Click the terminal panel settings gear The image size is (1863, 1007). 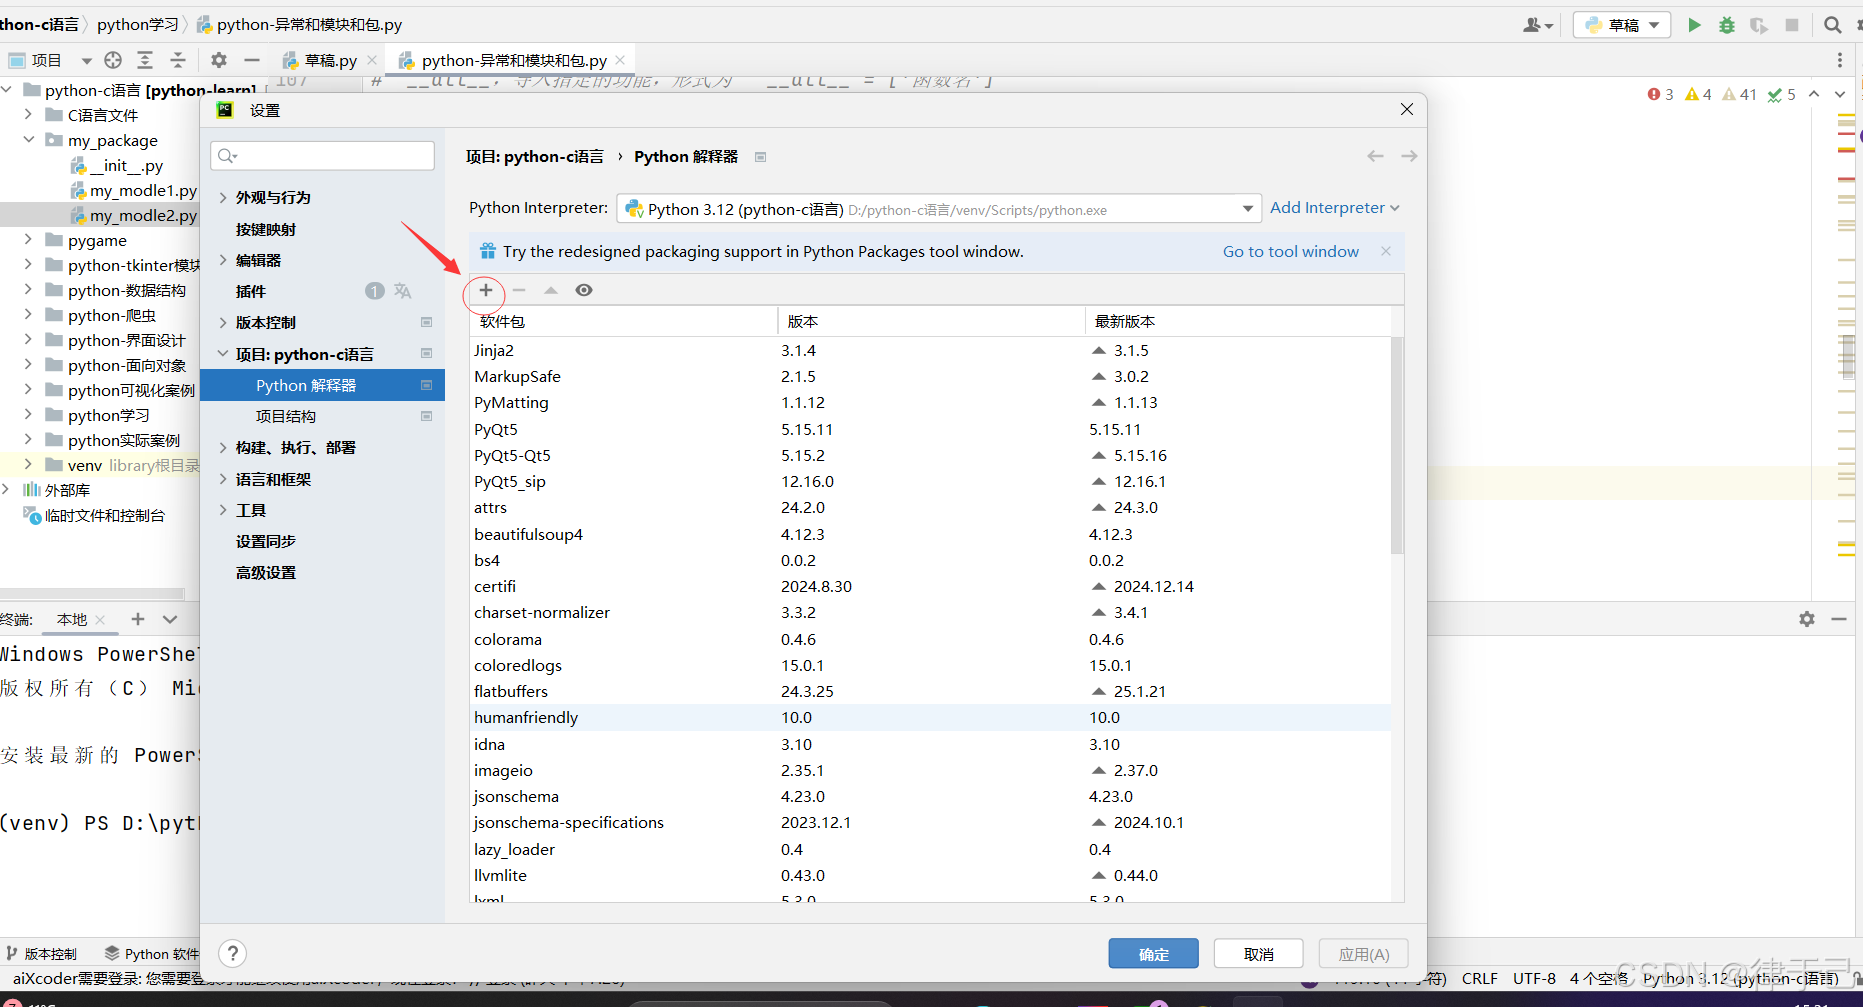pos(1807,619)
